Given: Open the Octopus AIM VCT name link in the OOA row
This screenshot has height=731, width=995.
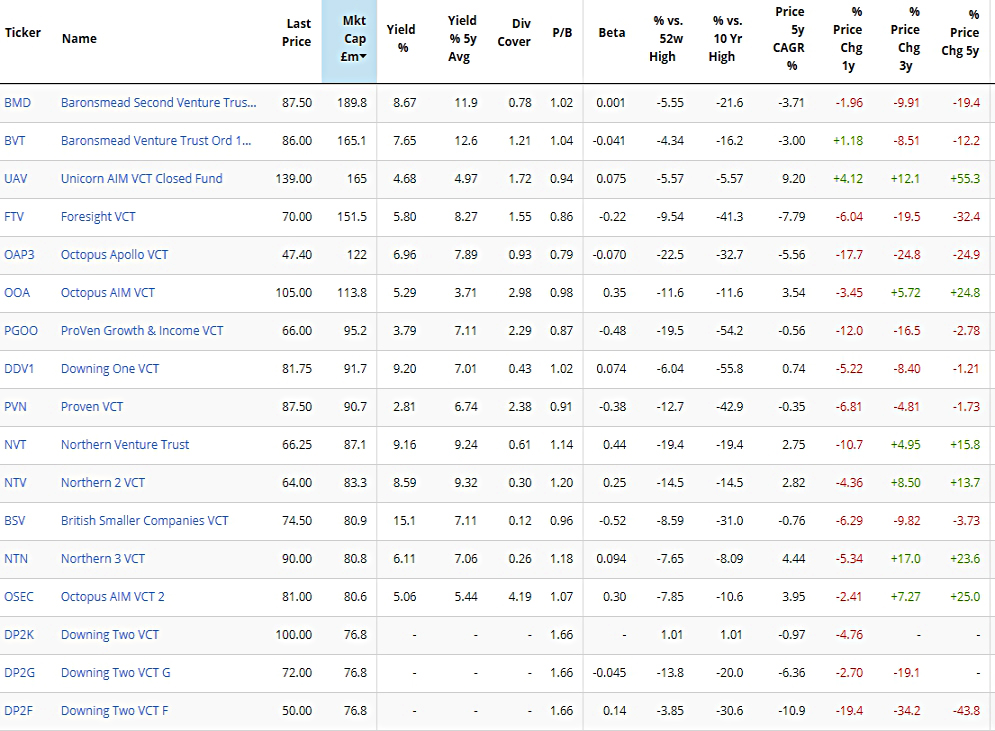Looking at the screenshot, I should 108,293.
